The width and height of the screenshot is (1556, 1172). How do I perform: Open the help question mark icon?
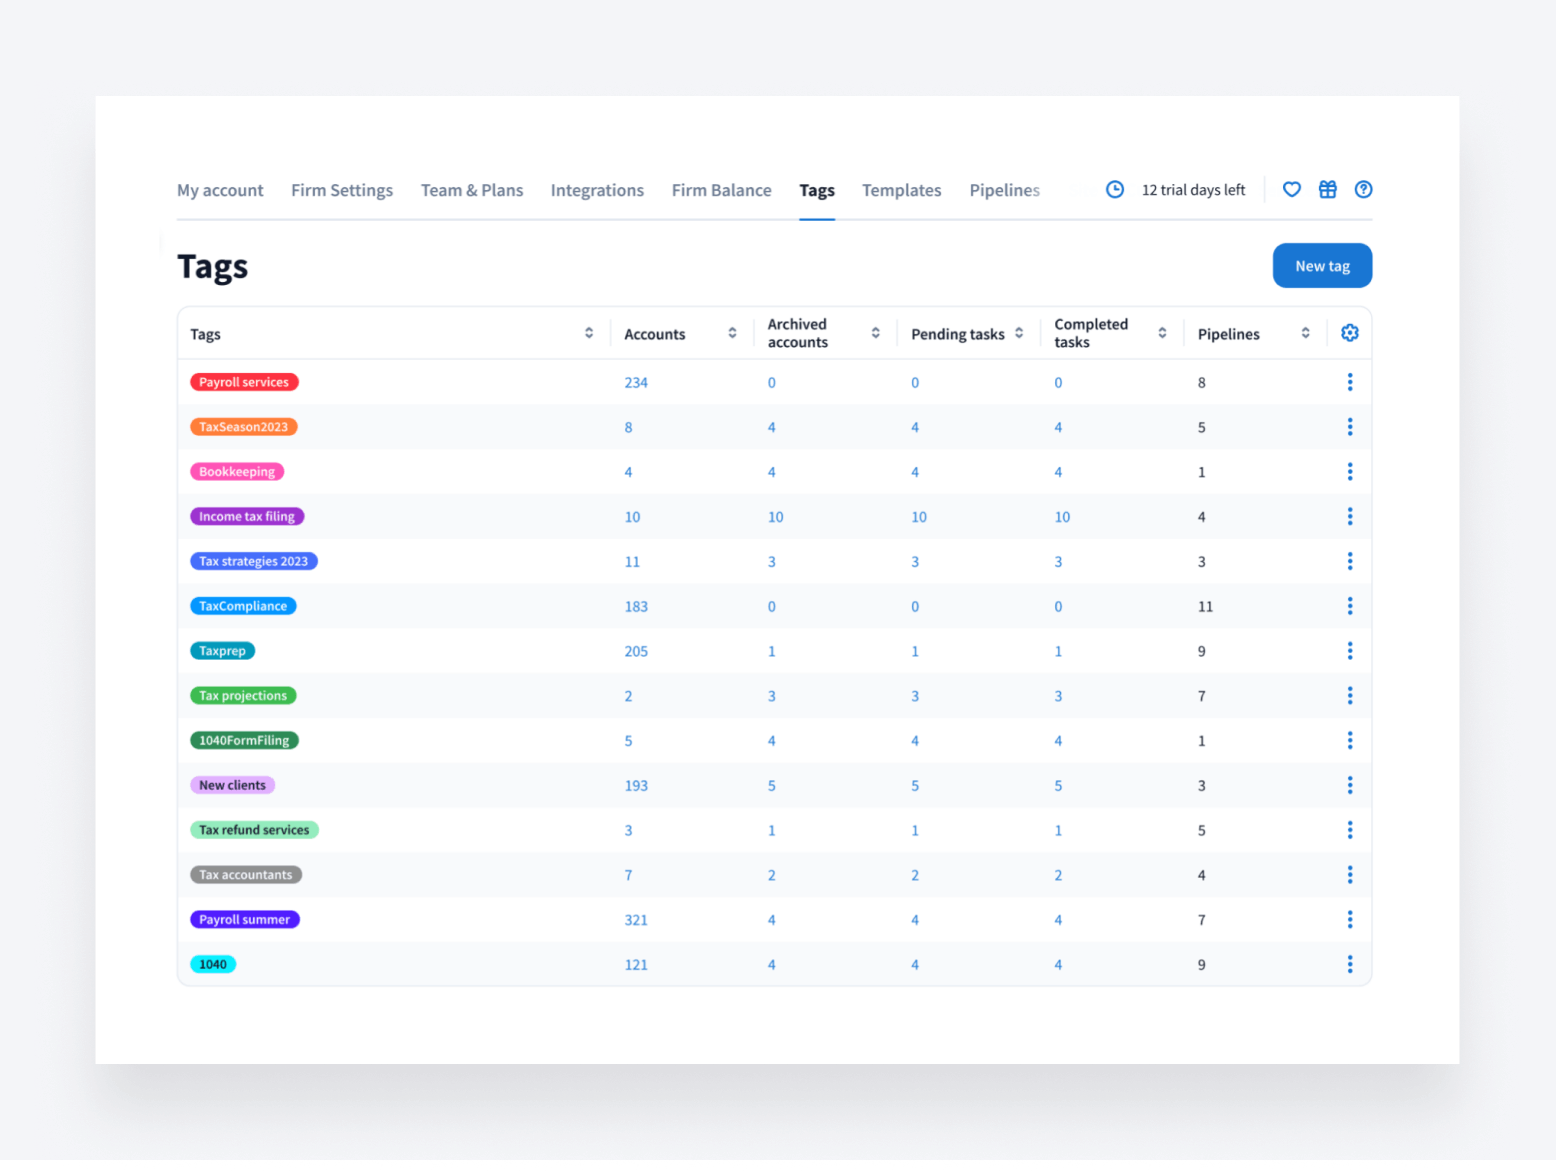[x=1363, y=190]
